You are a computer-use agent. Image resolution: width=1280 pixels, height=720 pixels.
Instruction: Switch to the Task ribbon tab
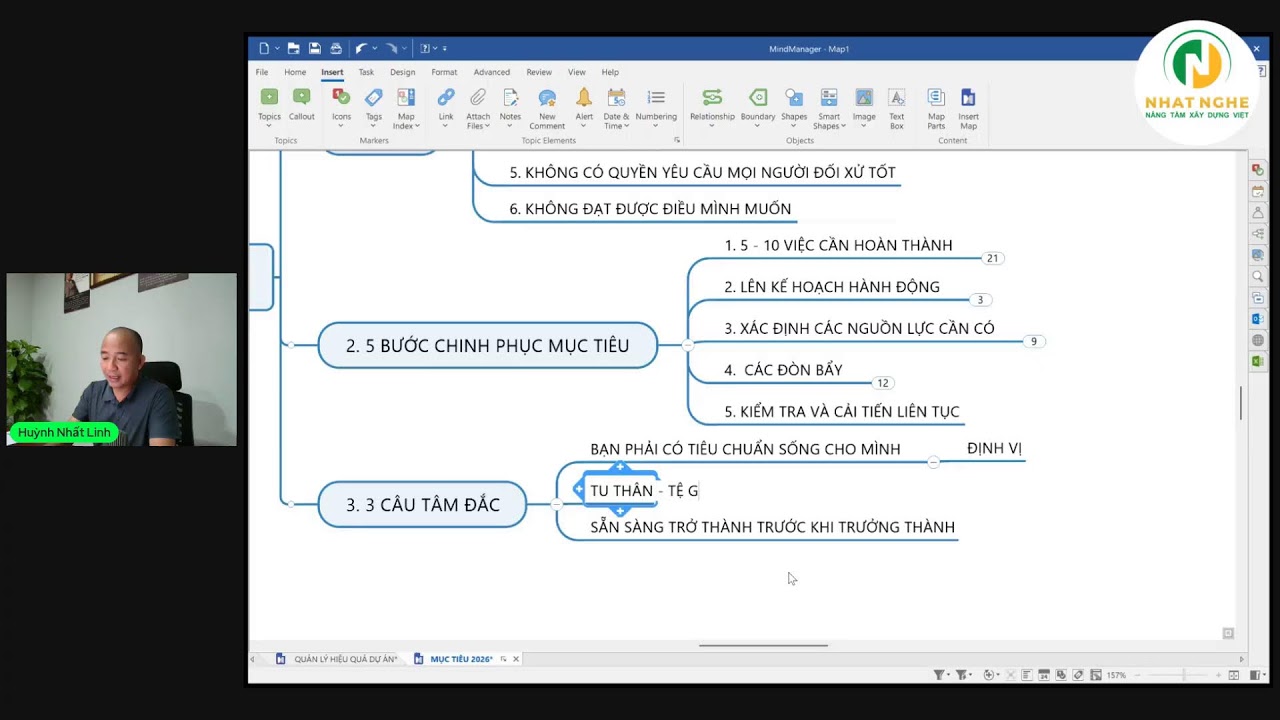[366, 72]
